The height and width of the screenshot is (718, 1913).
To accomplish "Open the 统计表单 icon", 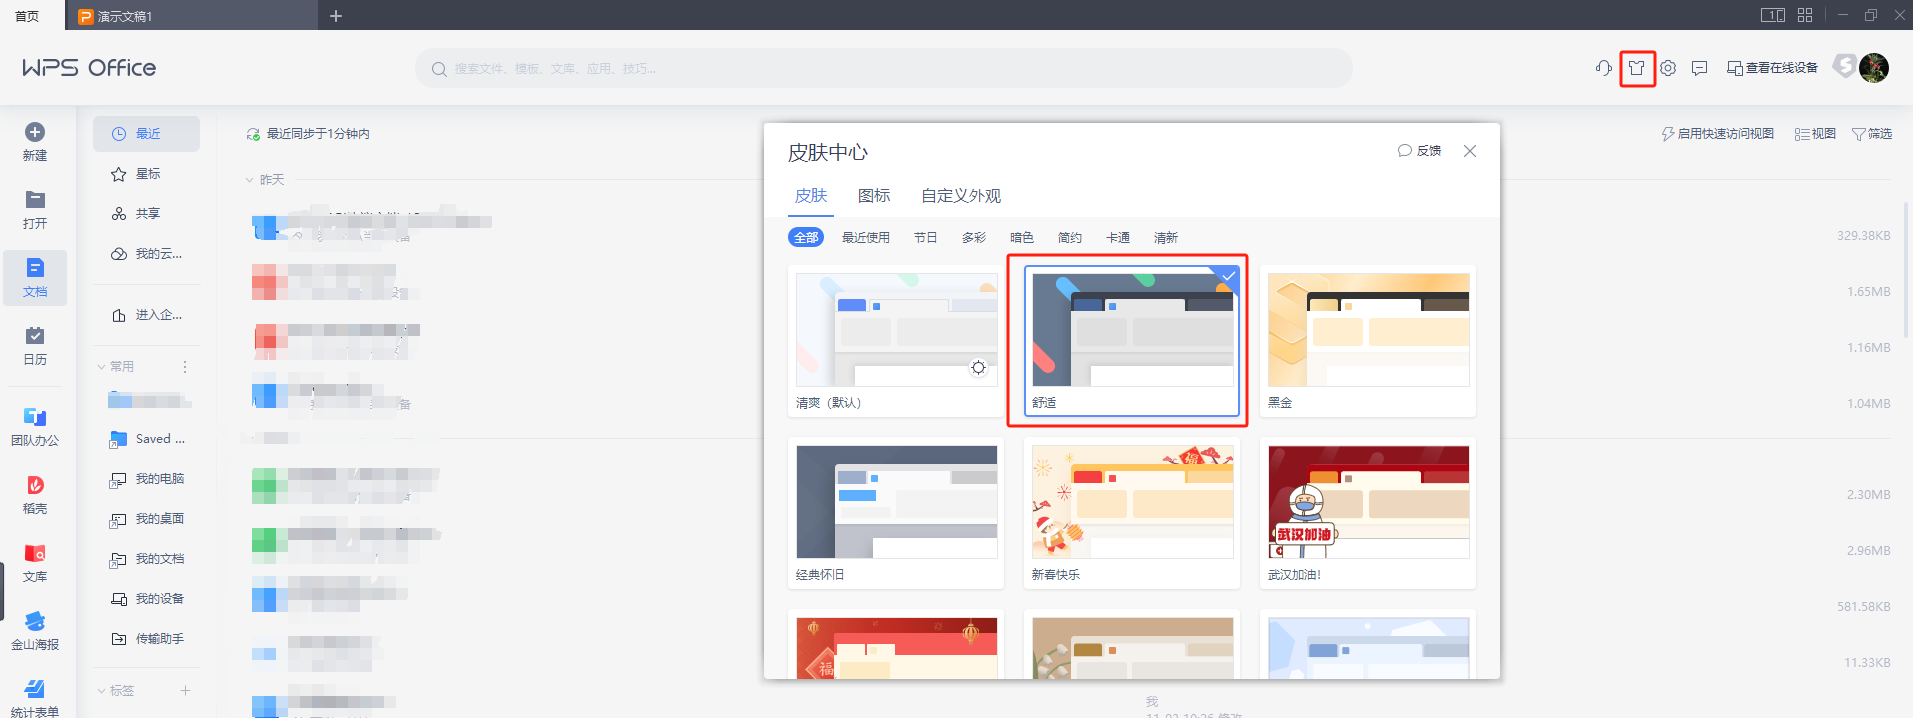I will coord(35,689).
